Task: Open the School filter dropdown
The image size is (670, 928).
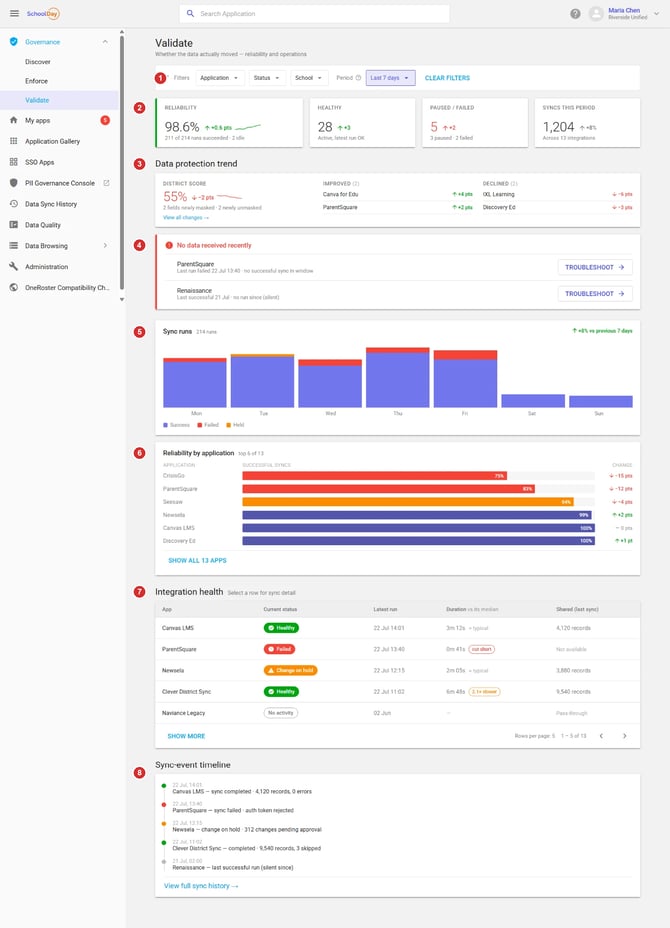Action: coord(308,78)
